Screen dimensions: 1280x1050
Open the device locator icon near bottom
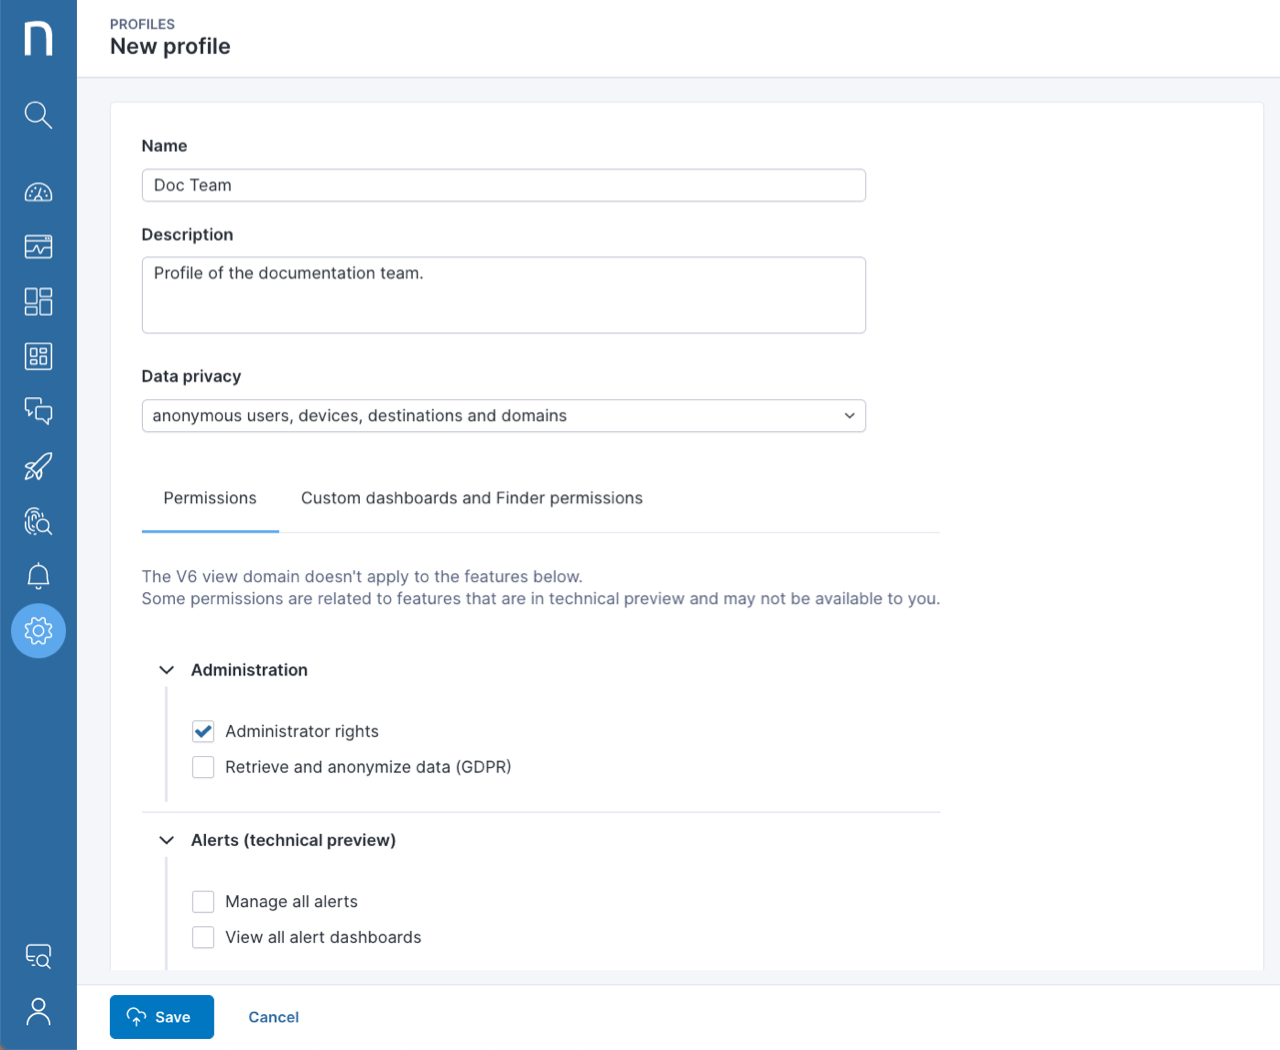click(x=38, y=956)
